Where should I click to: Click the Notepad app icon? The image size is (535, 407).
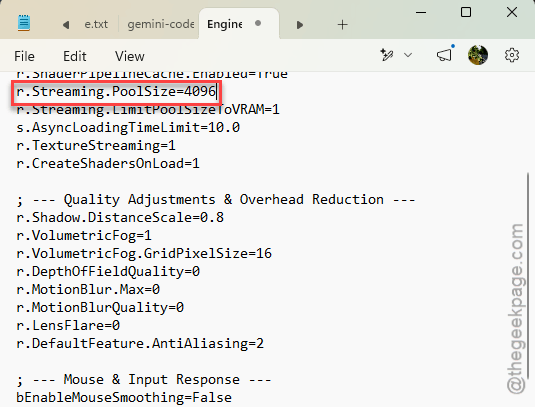(x=24, y=24)
